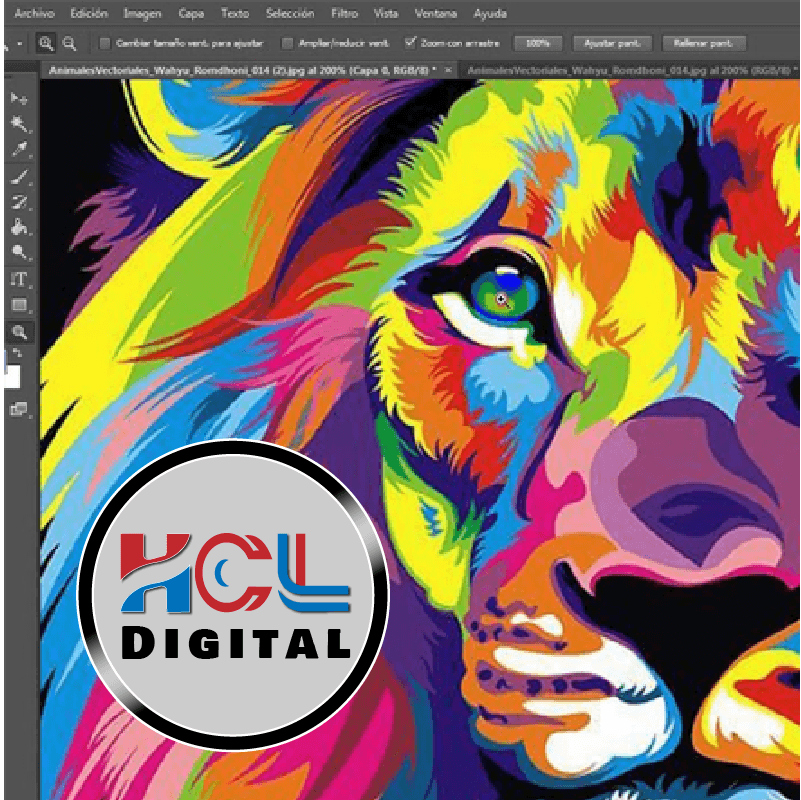Select the Zoom tool in the toolbox
This screenshot has width=801, height=800.
(x=19, y=332)
